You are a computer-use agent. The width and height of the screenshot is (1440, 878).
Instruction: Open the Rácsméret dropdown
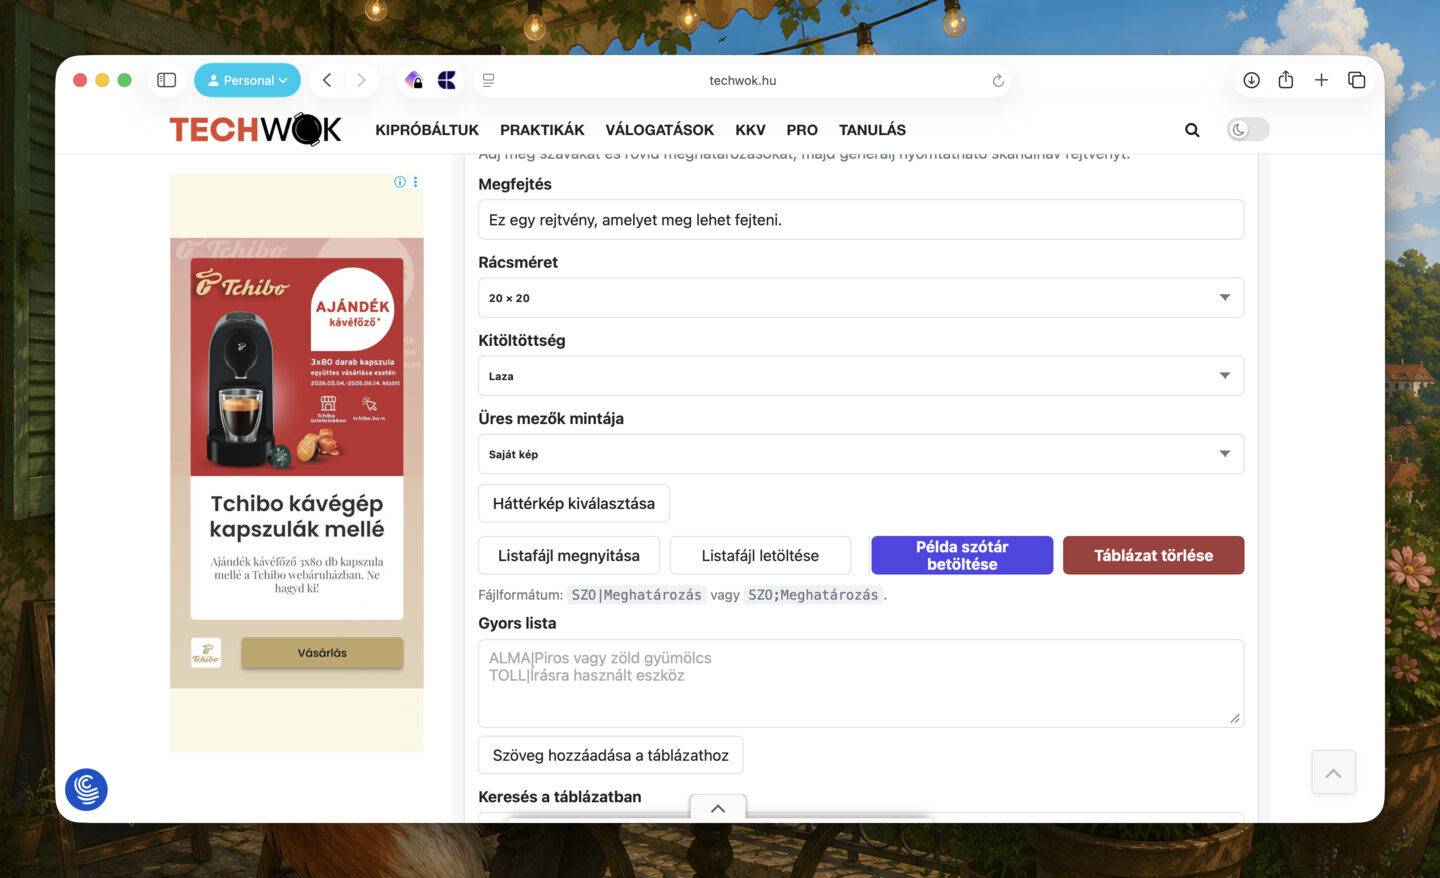[861, 298]
